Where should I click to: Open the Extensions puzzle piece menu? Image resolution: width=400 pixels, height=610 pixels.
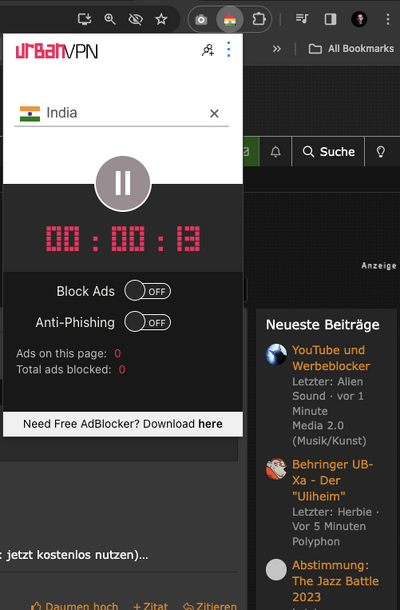[258, 19]
